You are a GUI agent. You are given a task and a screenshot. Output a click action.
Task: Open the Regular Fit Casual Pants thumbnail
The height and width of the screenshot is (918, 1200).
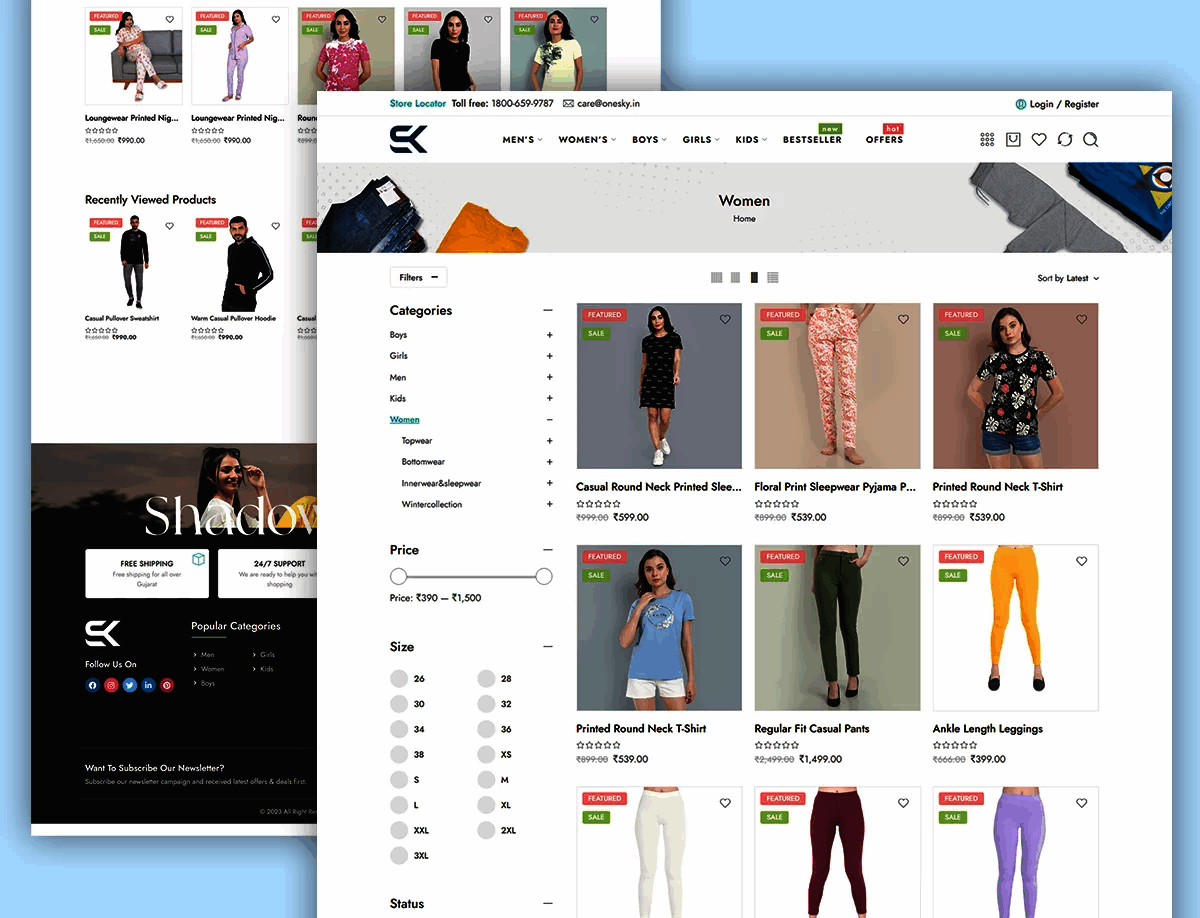point(837,628)
